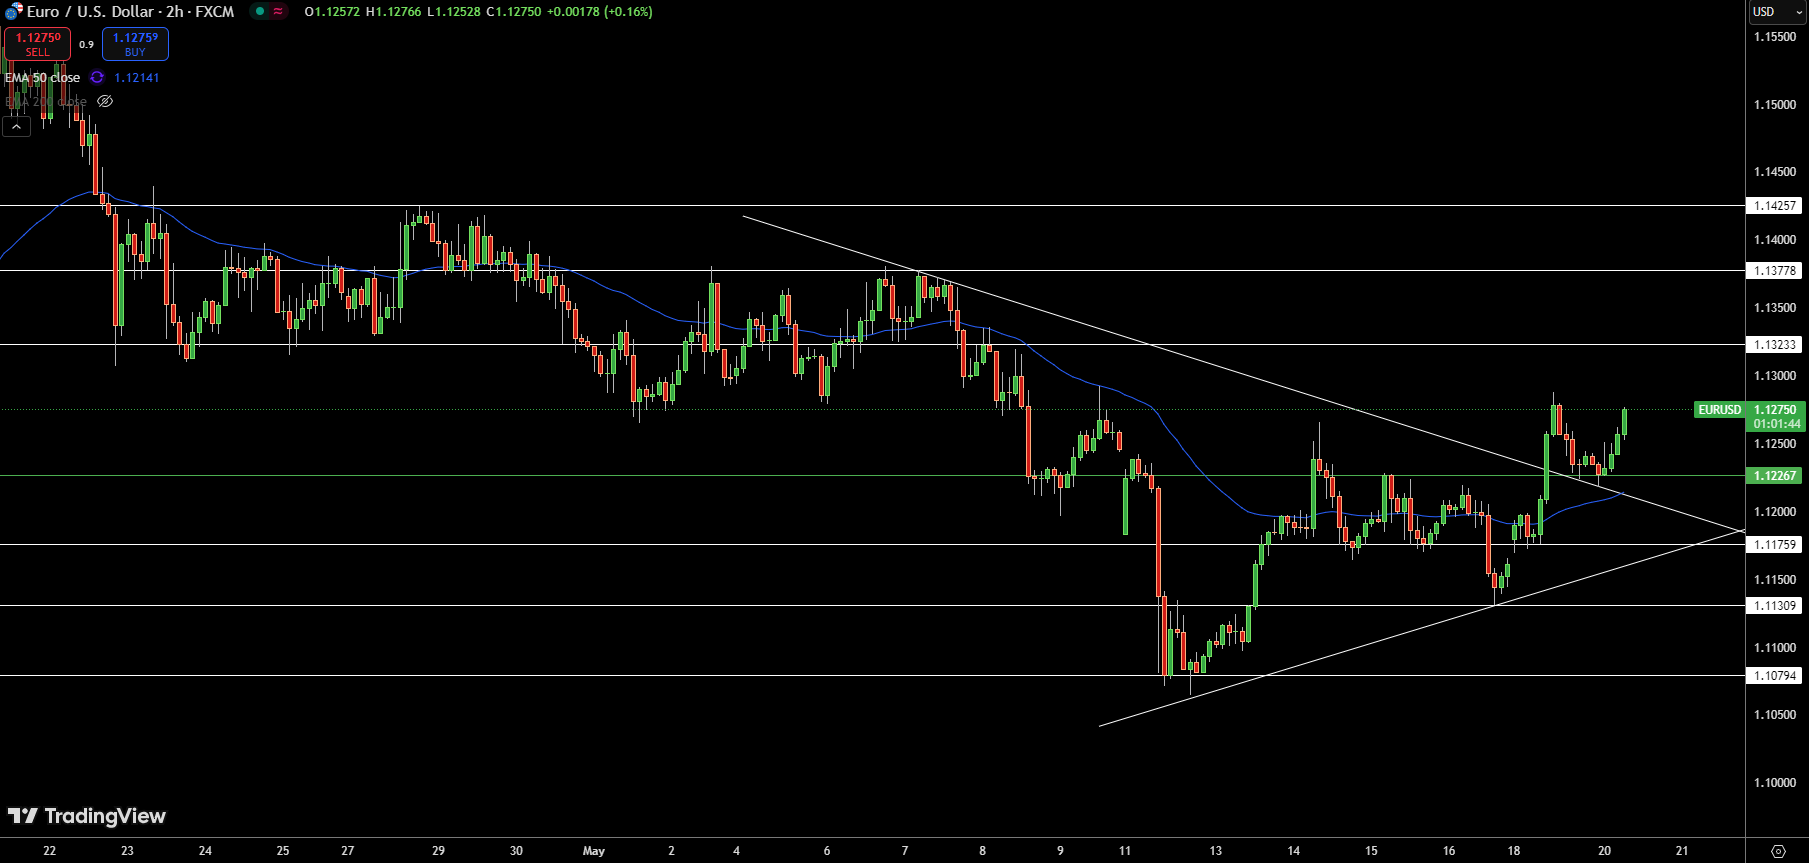This screenshot has width=1809, height=863.
Task: Click the close price C1.12750 in the header
Action: coord(513,12)
